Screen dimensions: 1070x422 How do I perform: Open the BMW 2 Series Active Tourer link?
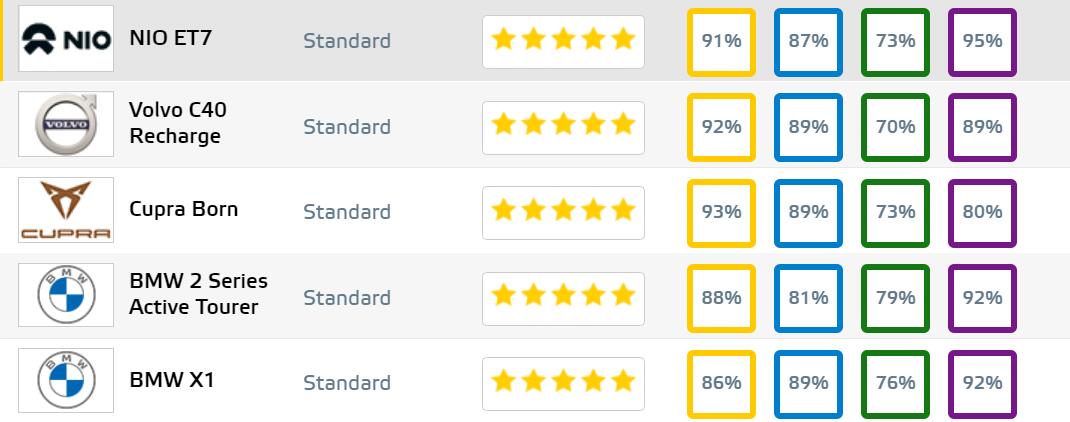click(x=198, y=293)
